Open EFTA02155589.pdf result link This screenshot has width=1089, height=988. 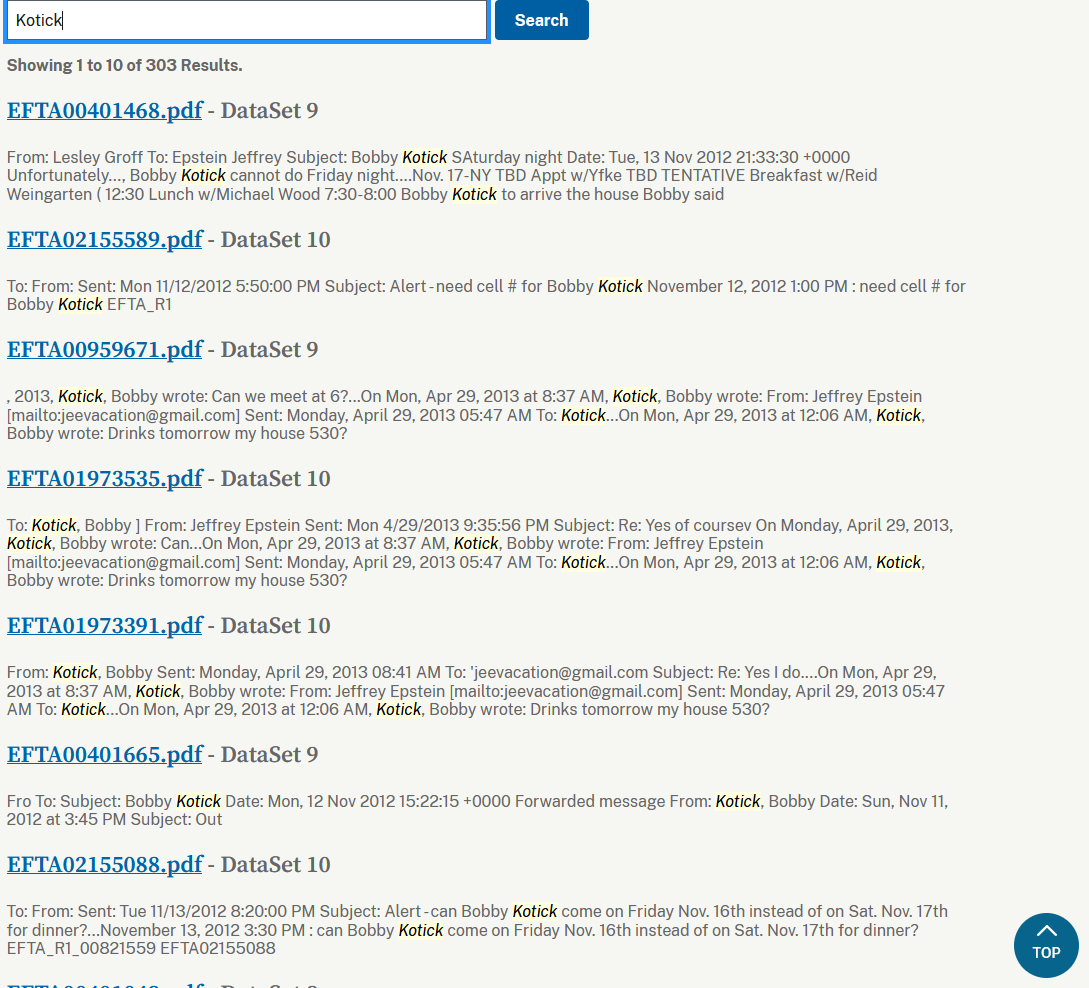click(x=104, y=240)
